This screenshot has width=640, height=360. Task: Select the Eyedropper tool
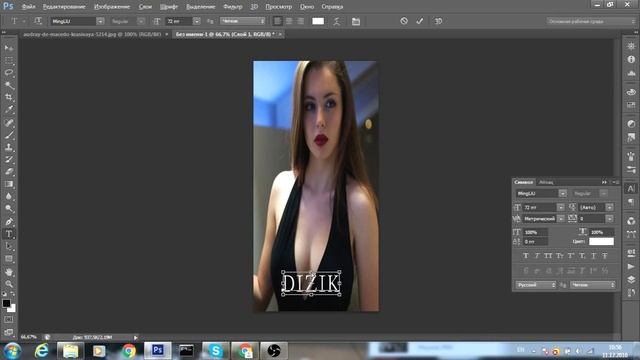9,109
